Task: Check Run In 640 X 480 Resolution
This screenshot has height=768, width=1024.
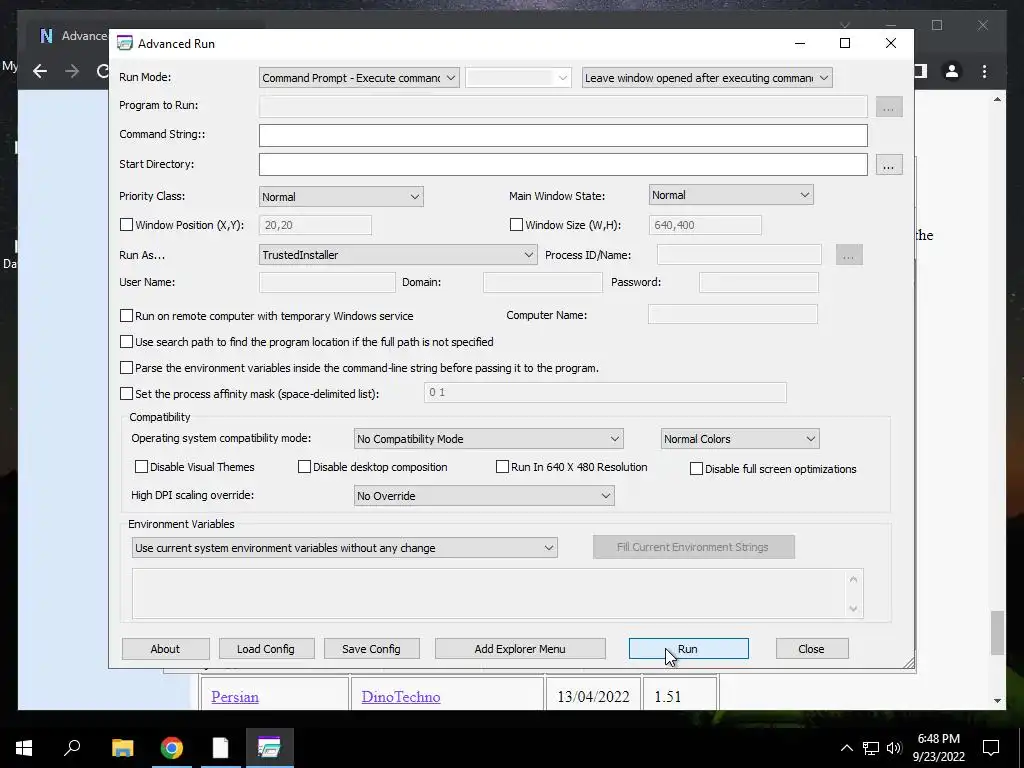Action: click(502, 467)
